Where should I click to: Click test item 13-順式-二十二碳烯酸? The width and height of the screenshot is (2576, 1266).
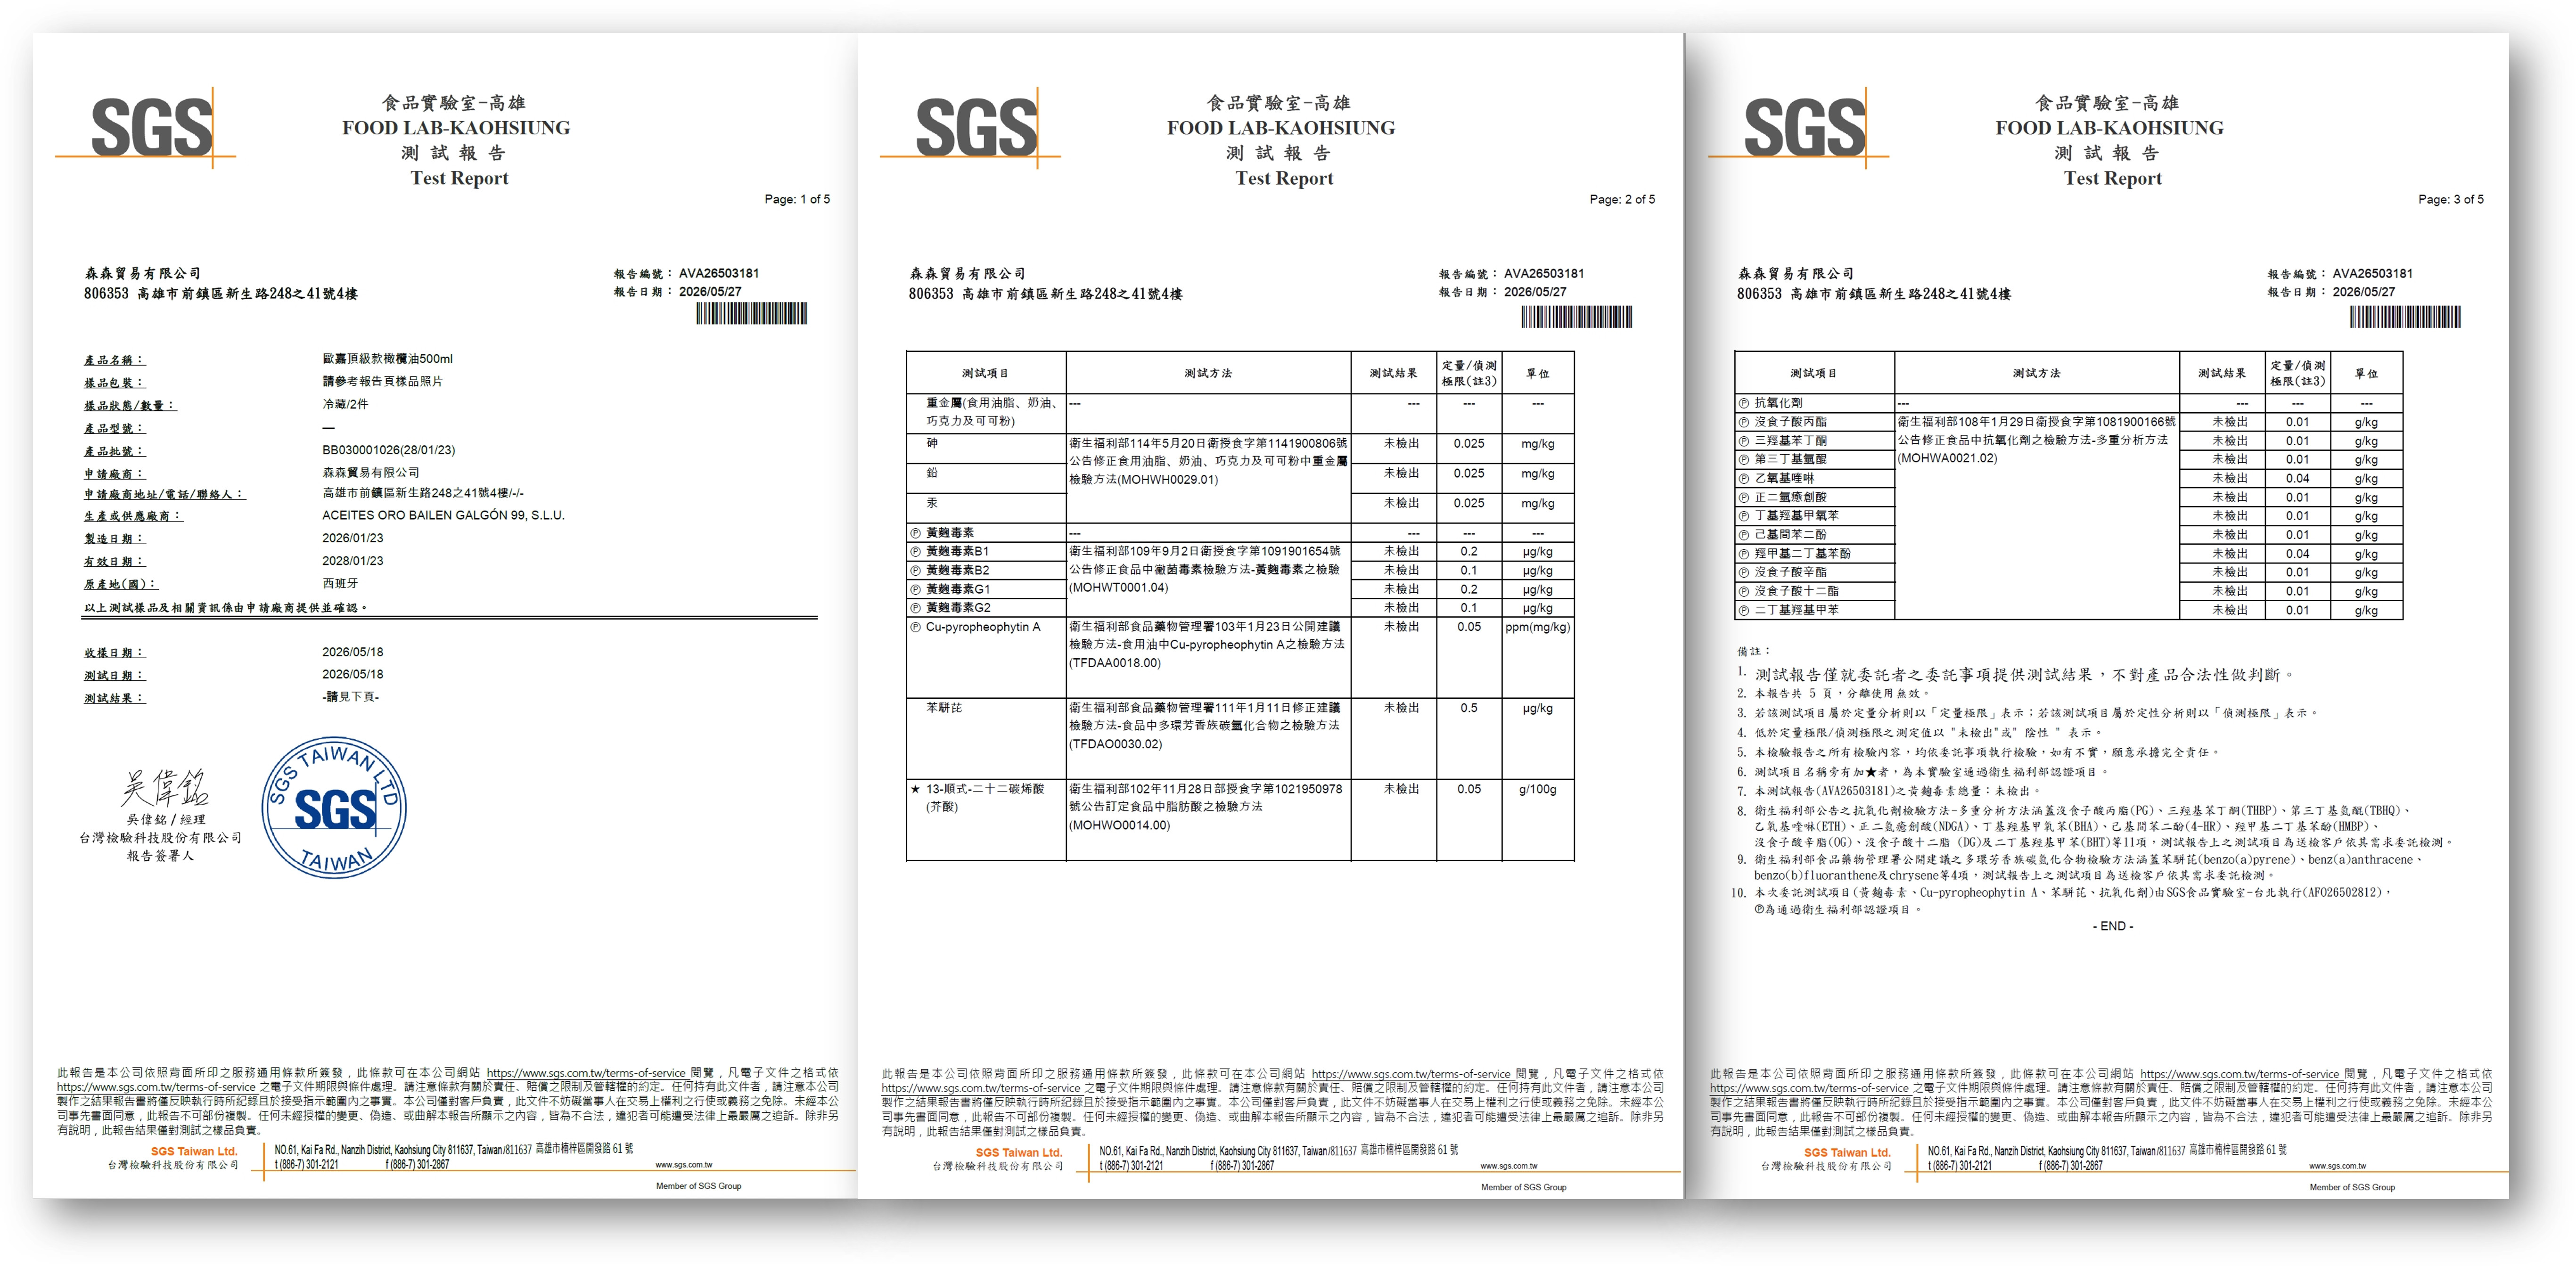(985, 789)
